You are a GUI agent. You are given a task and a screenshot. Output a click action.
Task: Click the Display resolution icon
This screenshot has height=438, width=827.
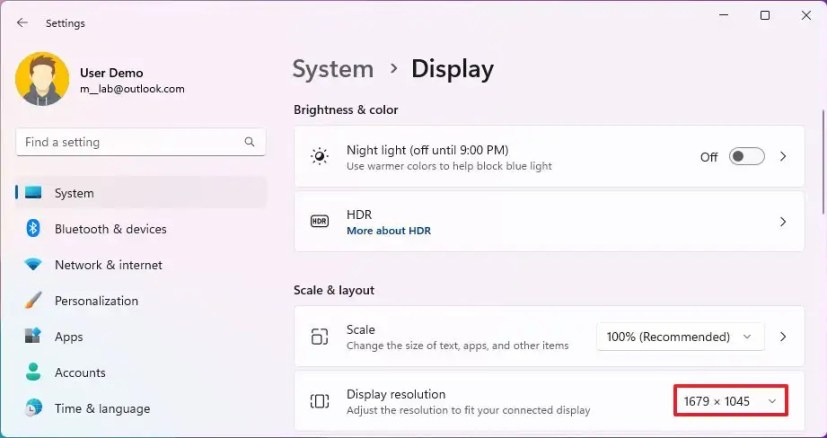tap(320, 402)
